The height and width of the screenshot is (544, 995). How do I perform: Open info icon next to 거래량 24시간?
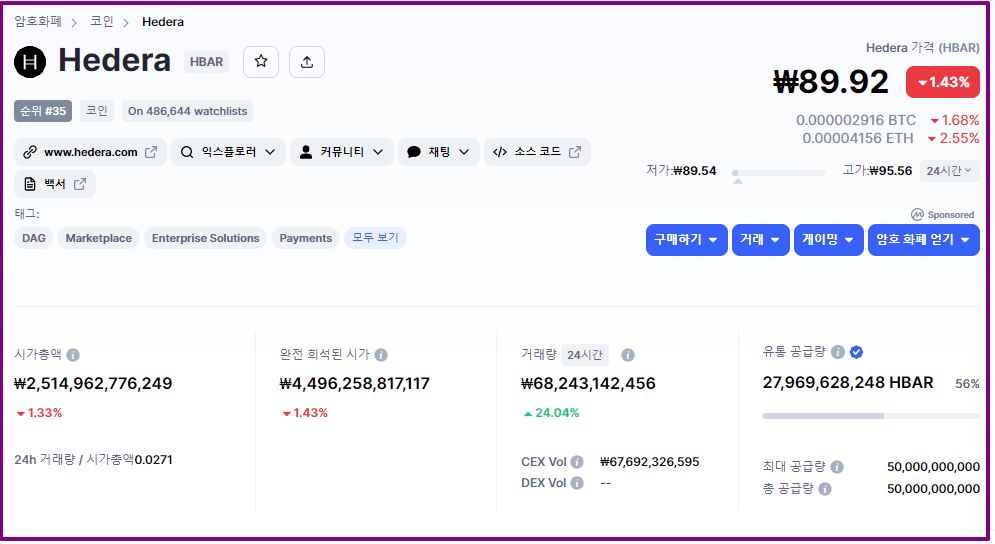[x=628, y=355]
